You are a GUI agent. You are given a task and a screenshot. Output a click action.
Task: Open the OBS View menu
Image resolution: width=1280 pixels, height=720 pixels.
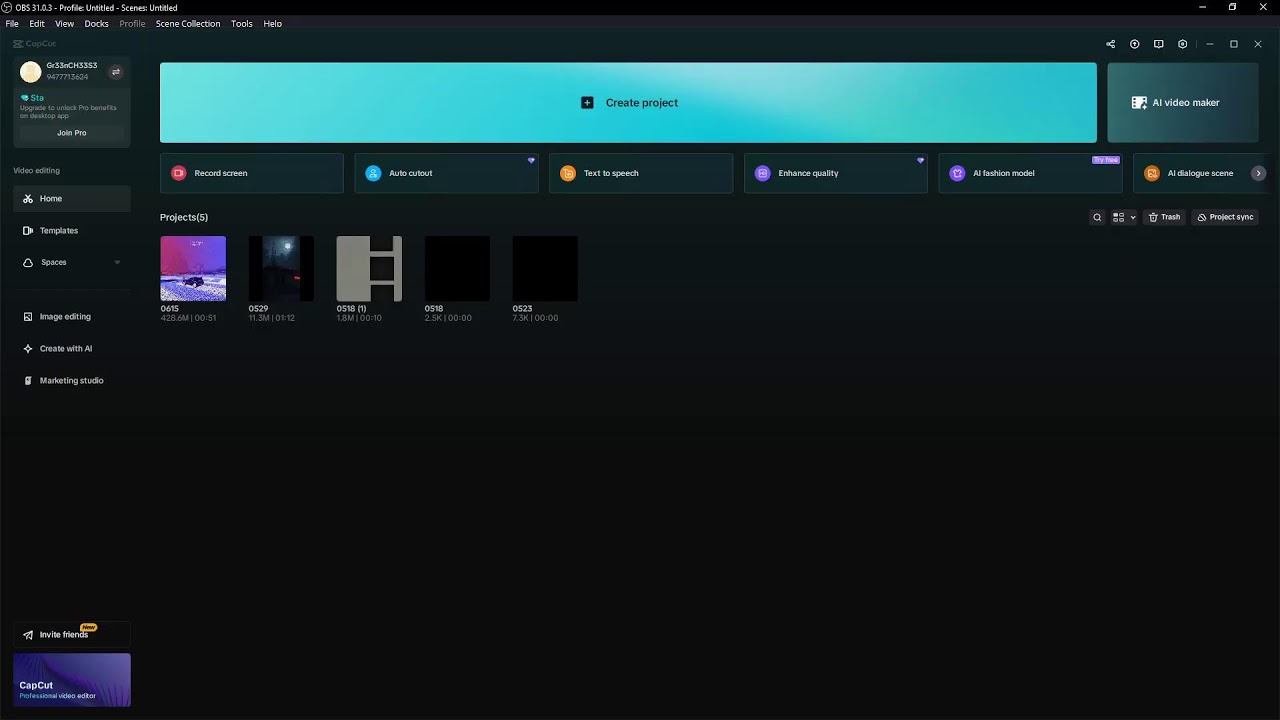[x=64, y=23]
